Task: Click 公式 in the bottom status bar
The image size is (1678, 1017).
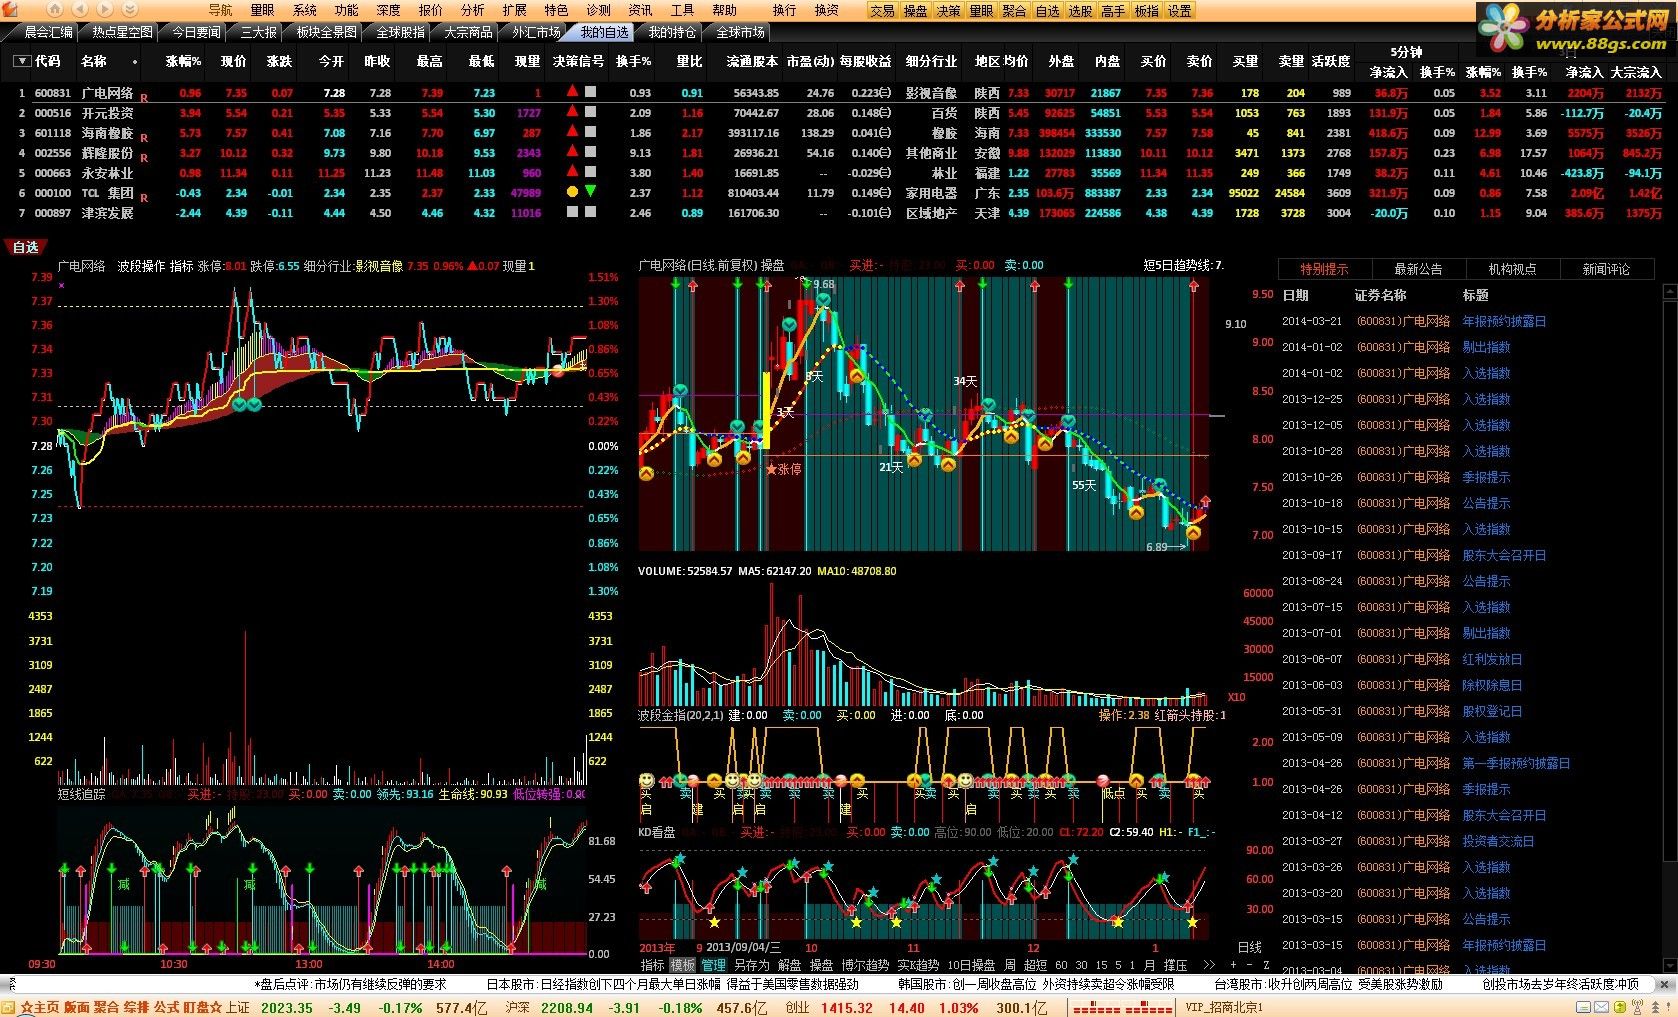Action: 167,1008
